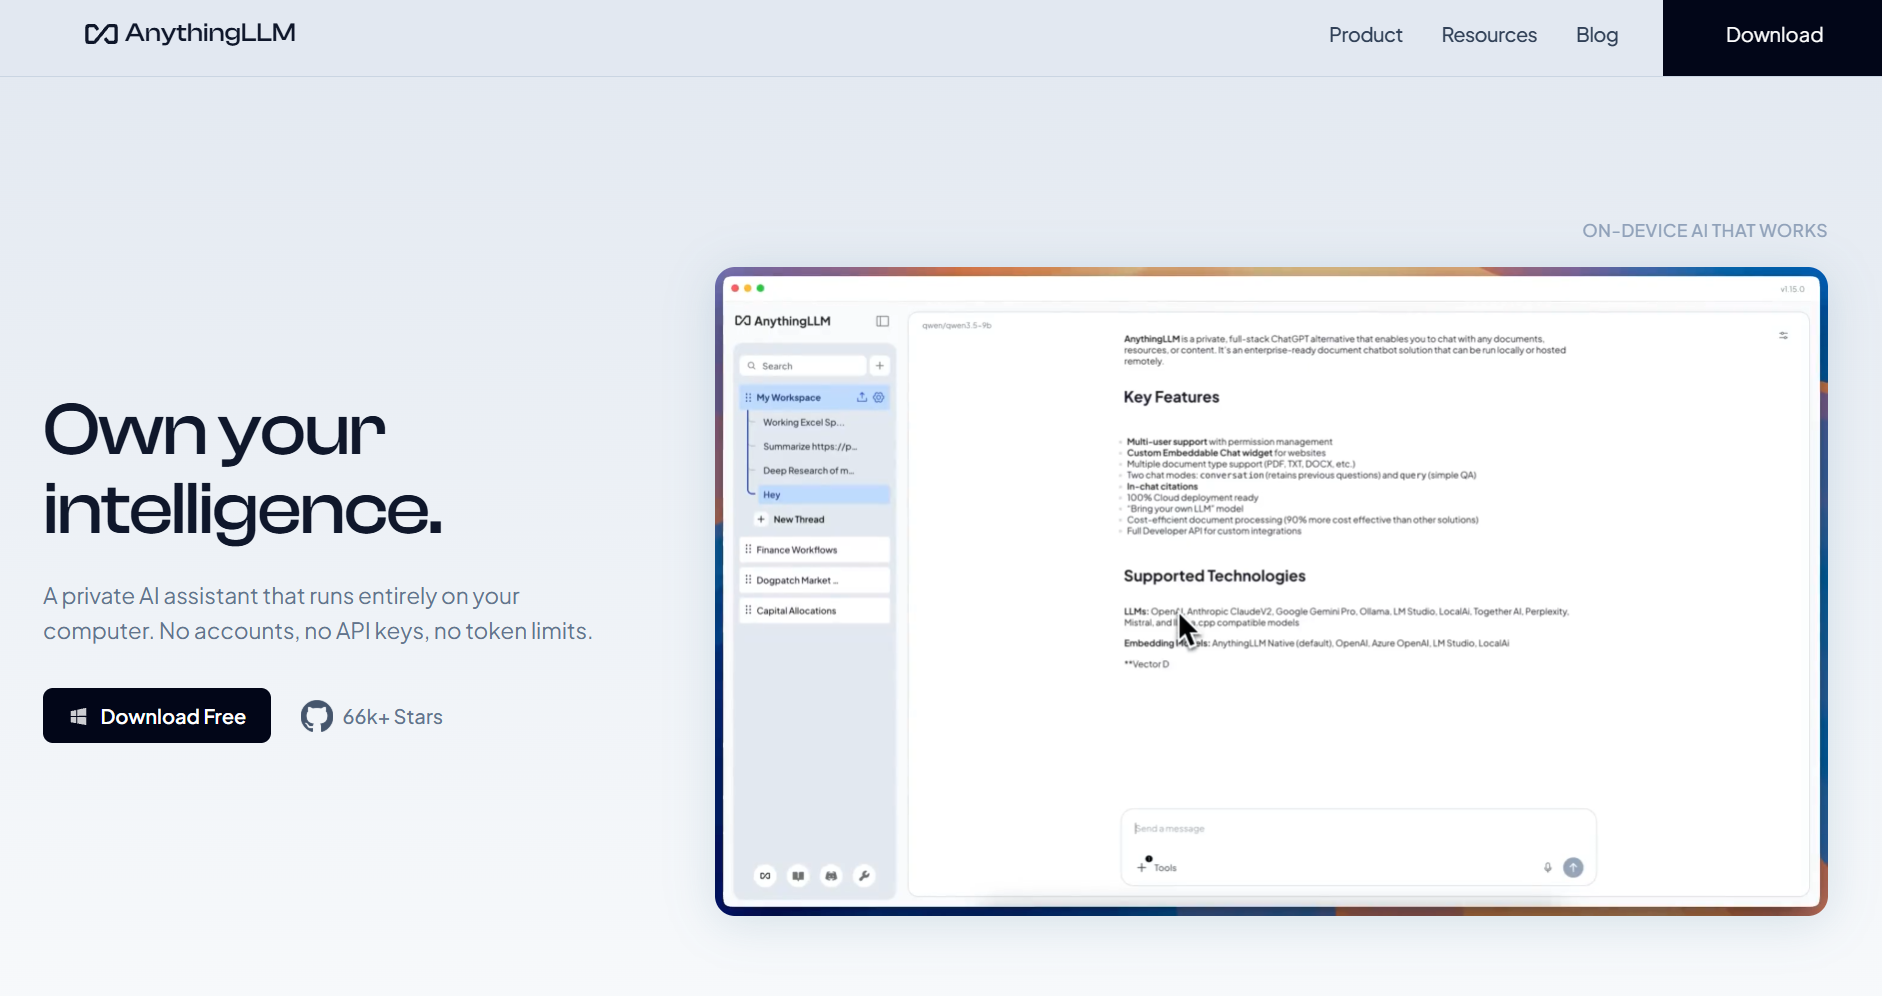Open the Finance Workflows workspace

[815, 550]
